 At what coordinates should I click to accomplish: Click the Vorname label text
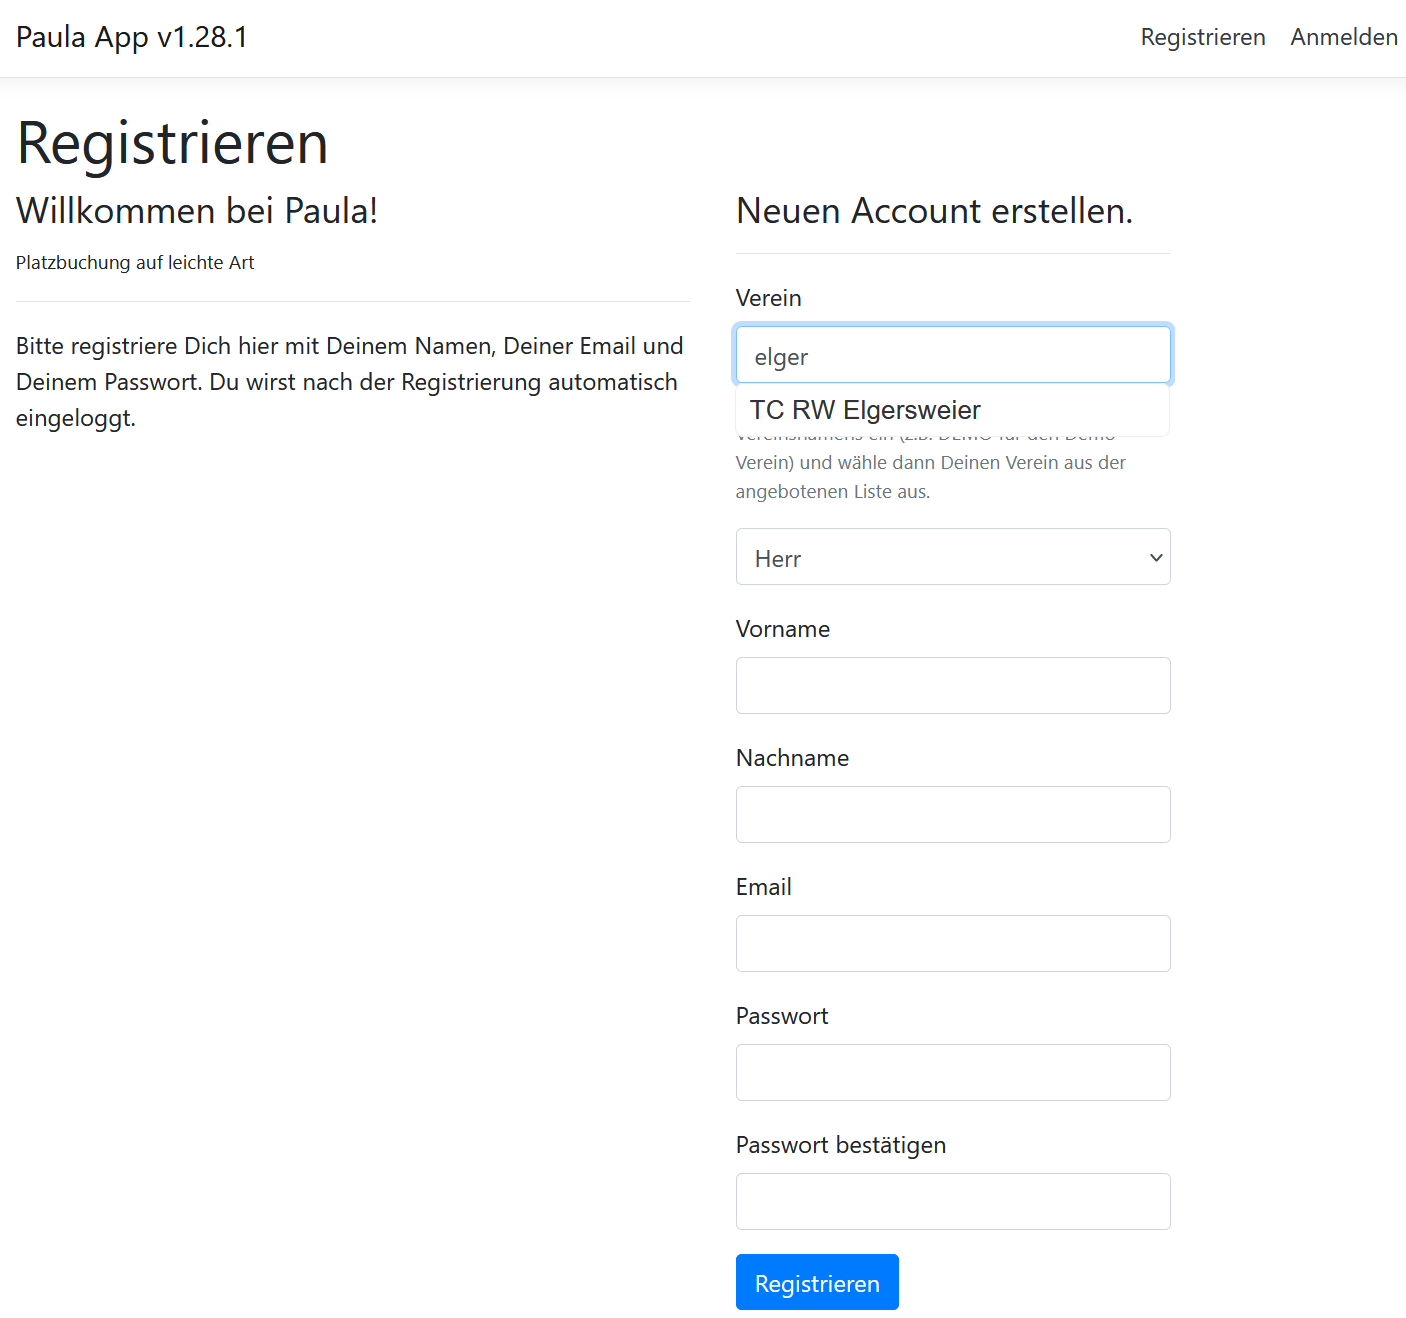[782, 629]
